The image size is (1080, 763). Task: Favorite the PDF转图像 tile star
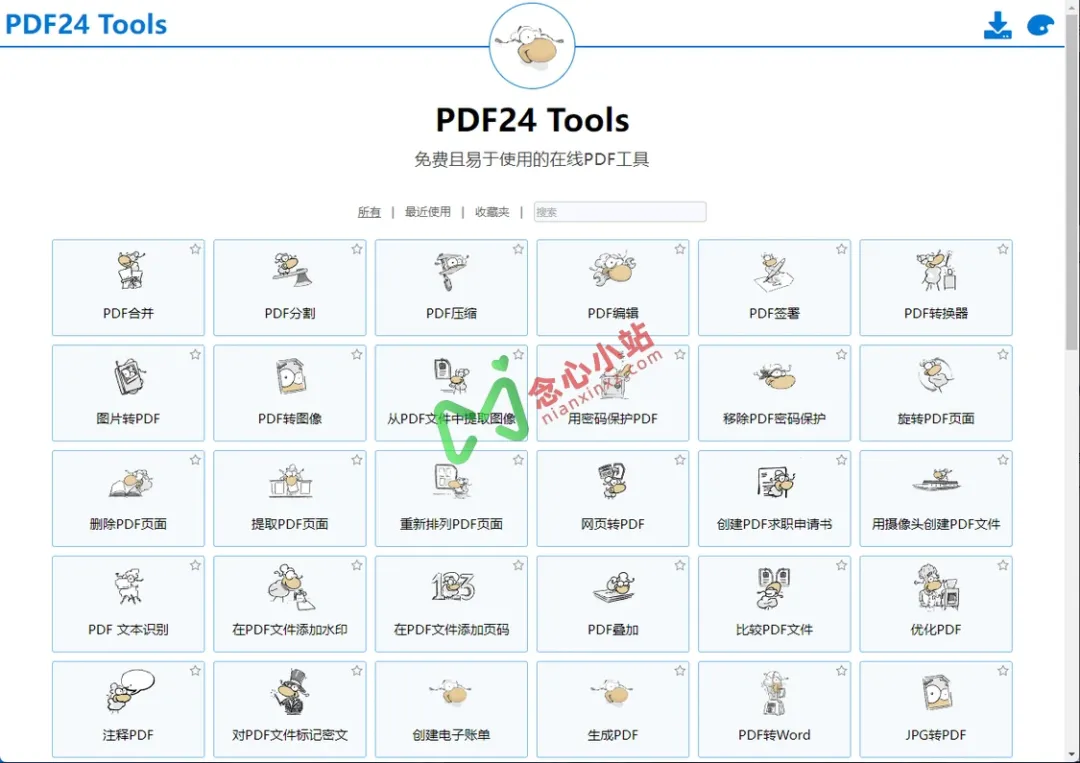357,355
